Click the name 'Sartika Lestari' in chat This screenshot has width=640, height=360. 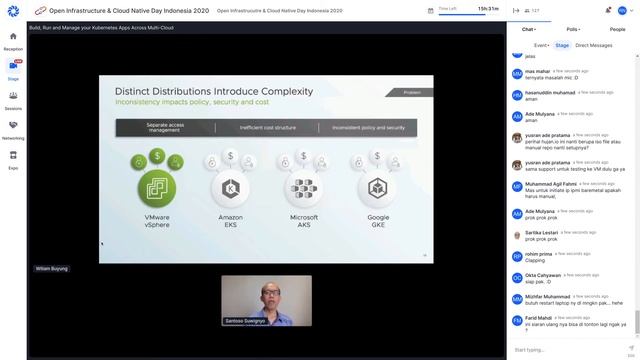coord(541,232)
